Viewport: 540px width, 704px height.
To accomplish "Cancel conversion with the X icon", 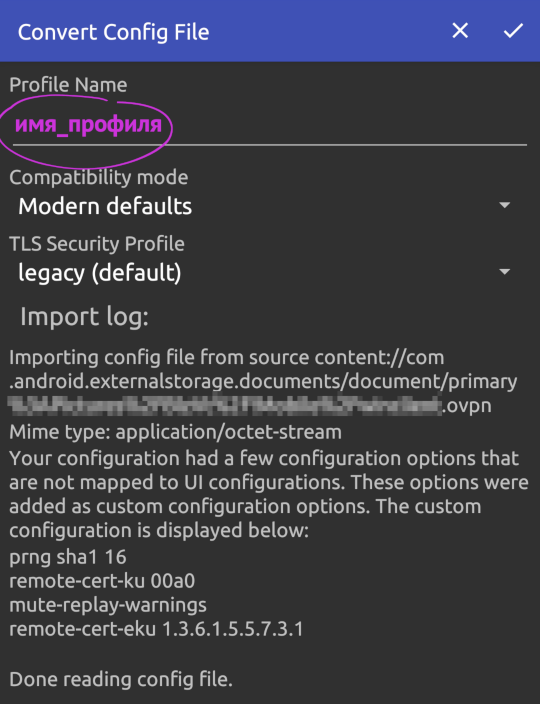I will tap(460, 31).
